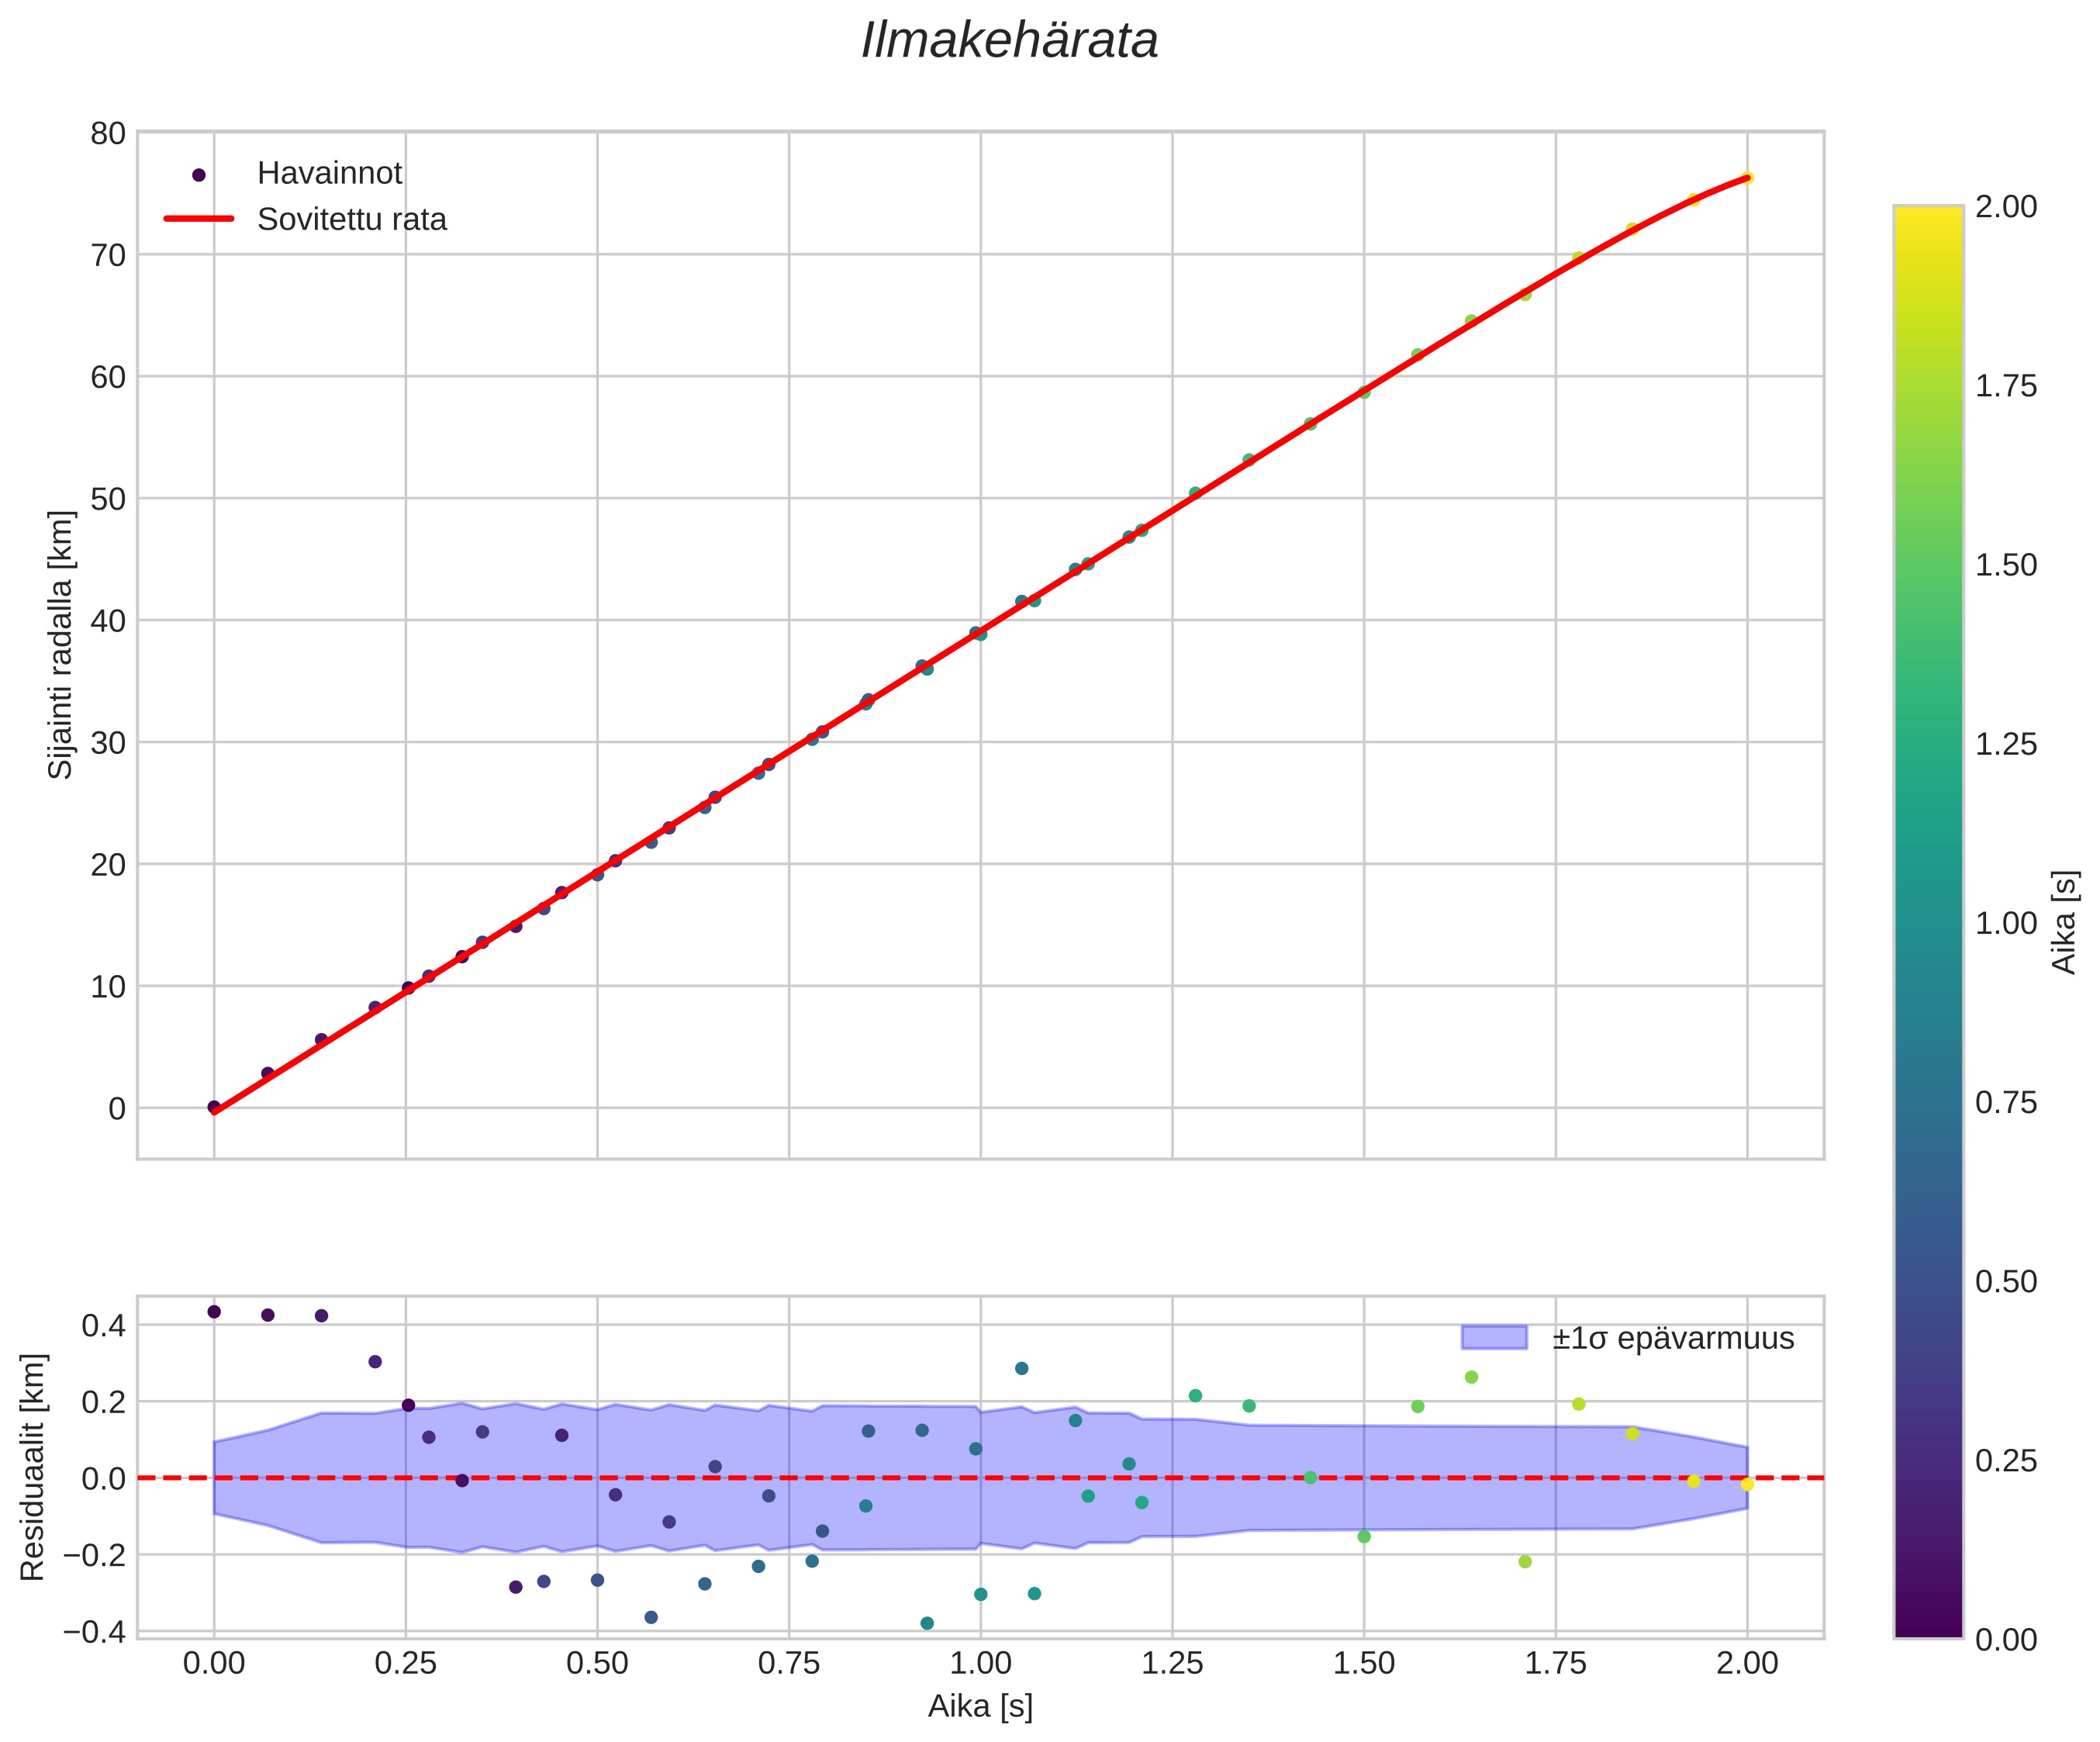Click the red Sovitettu rata legend line
Screen dimensions: 2100x1742
[x=198, y=219]
